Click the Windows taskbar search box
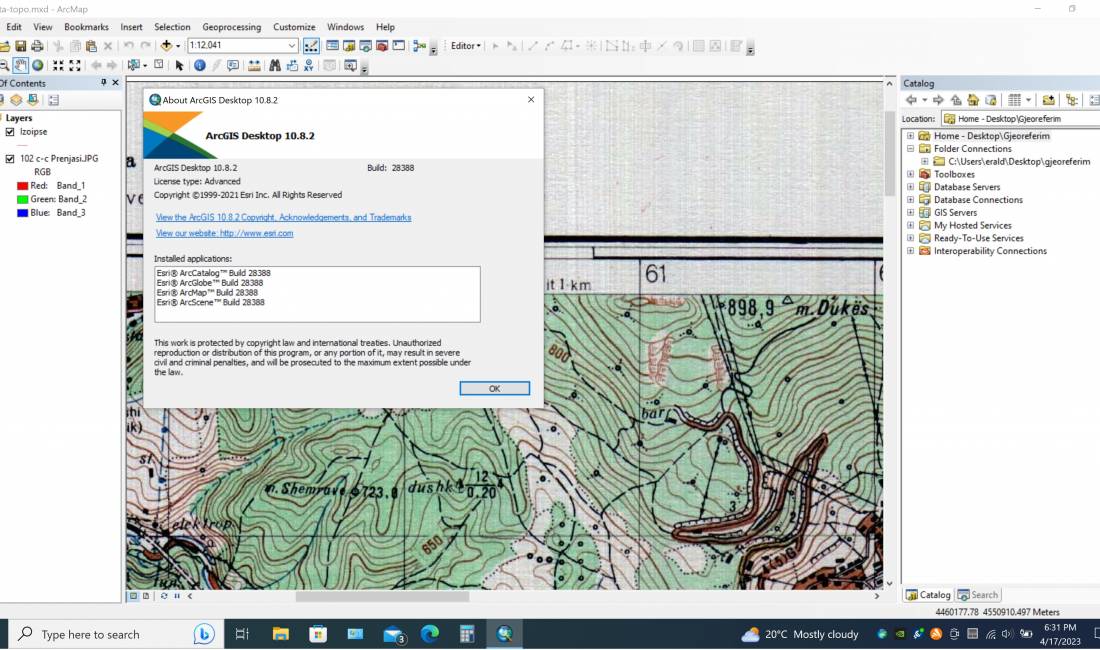The image size is (1100, 650). tap(116, 635)
